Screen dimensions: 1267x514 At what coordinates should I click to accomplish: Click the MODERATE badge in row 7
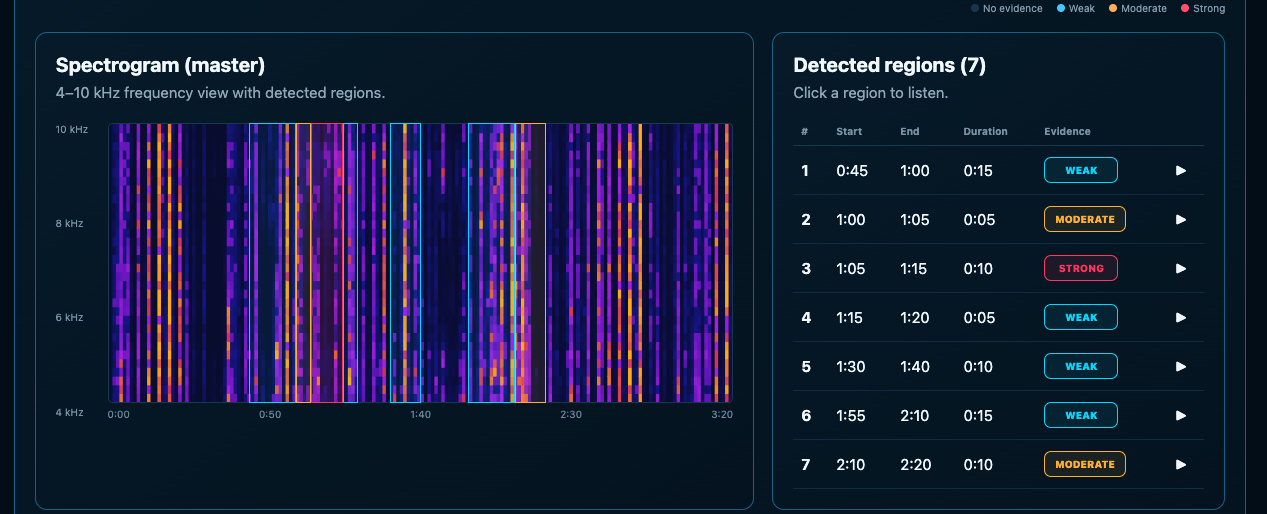pos(1085,464)
